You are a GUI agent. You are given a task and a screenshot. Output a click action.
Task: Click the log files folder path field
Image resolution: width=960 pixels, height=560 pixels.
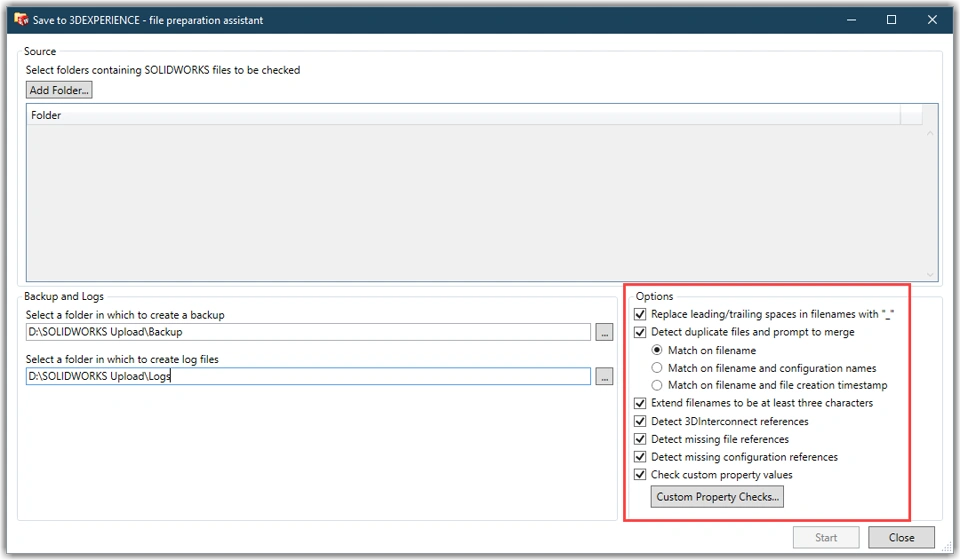308,376
